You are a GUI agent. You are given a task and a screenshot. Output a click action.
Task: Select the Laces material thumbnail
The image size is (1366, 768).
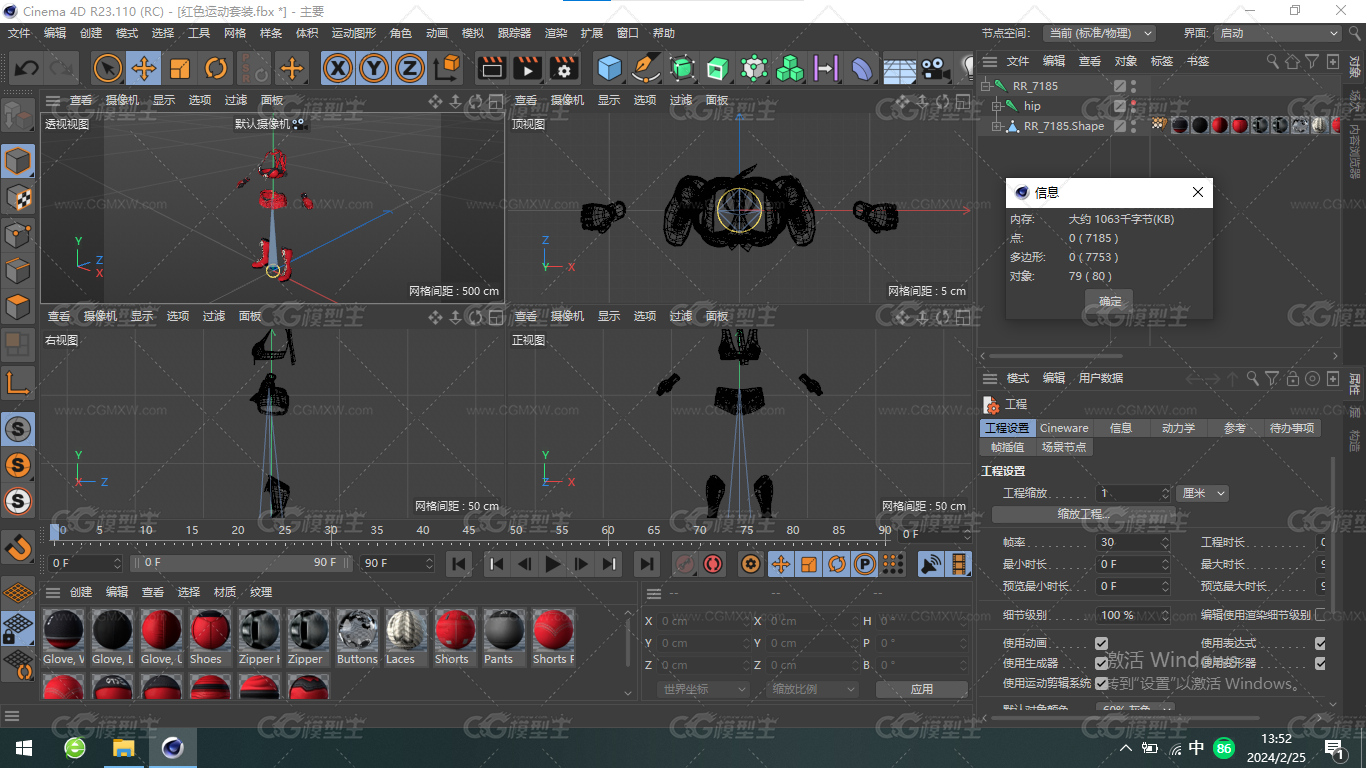coord(406,638)
